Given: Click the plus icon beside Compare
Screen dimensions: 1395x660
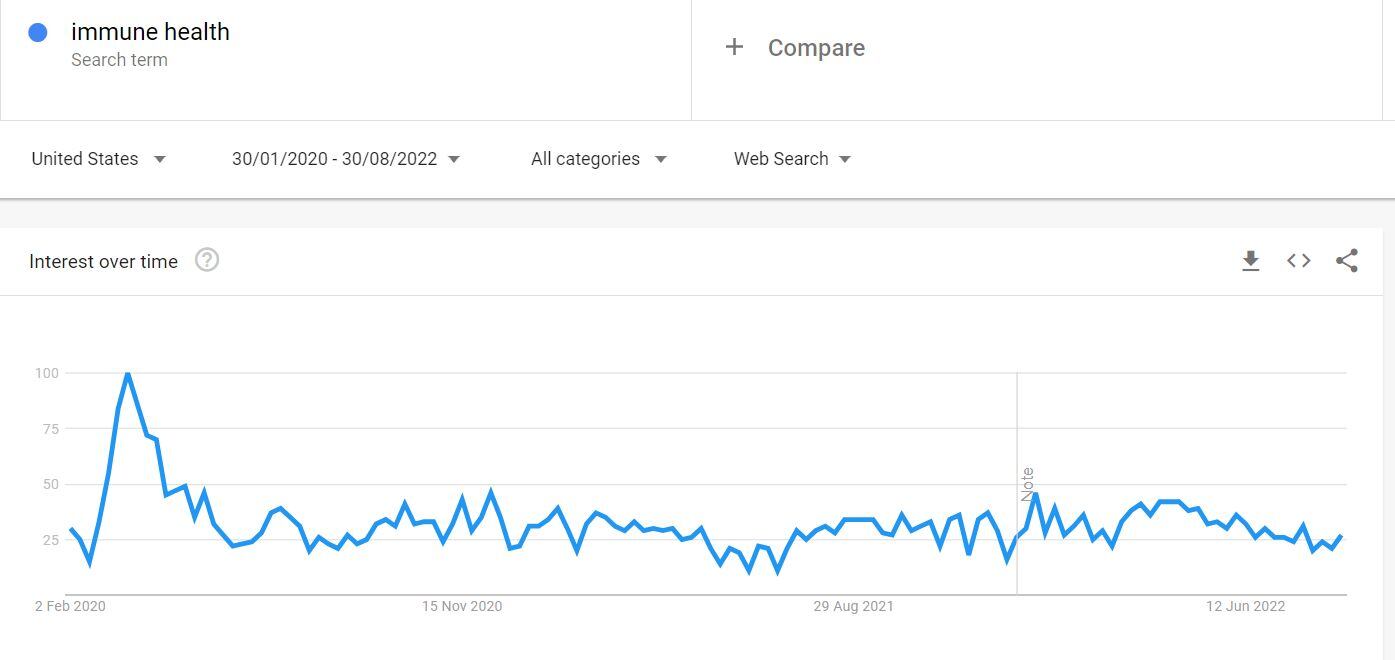Looking at the screenshot, I should (734, 47).
